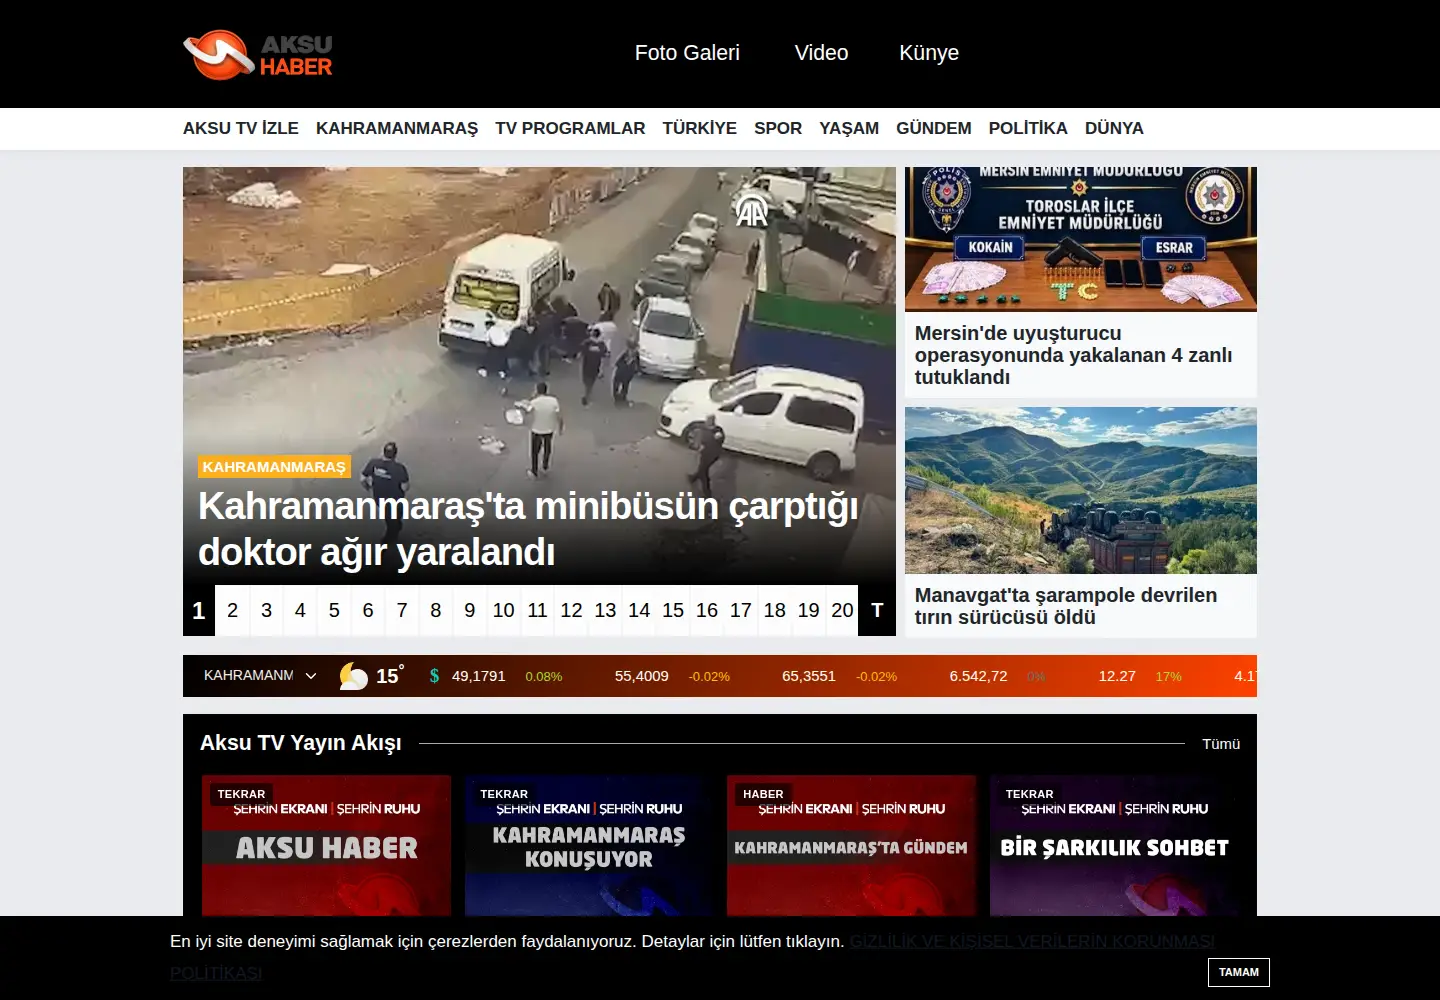Open the Mersin police operation image

pos(1081,239)
